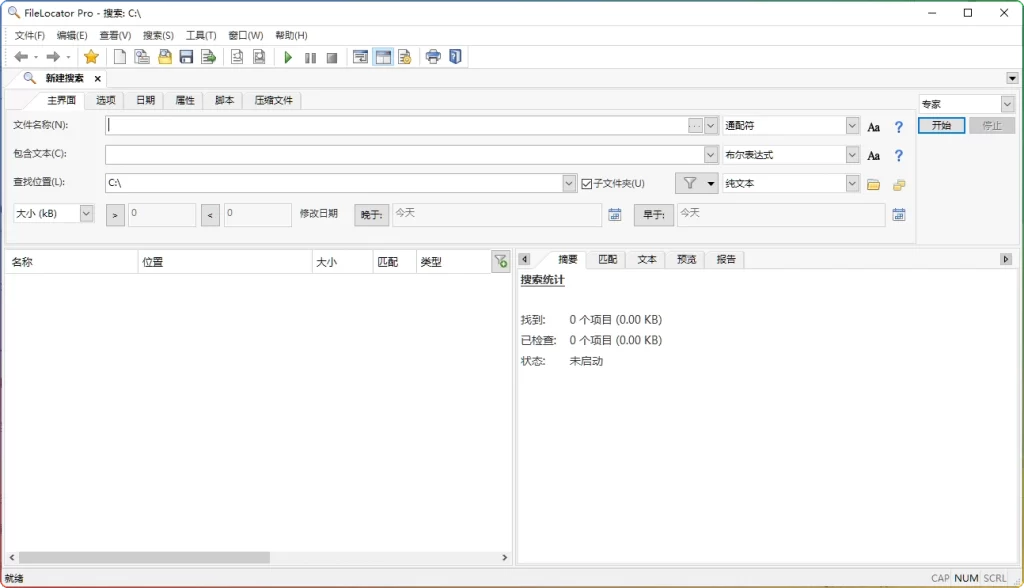1024x588 pixels.
Task: Open the 通配符 dropdown
Action: coord(851,125)
